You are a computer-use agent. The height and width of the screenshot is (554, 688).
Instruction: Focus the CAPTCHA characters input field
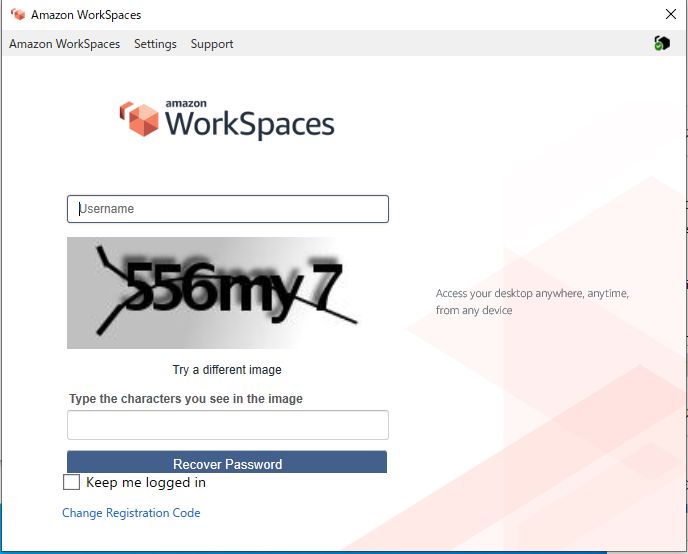[228, 425]
